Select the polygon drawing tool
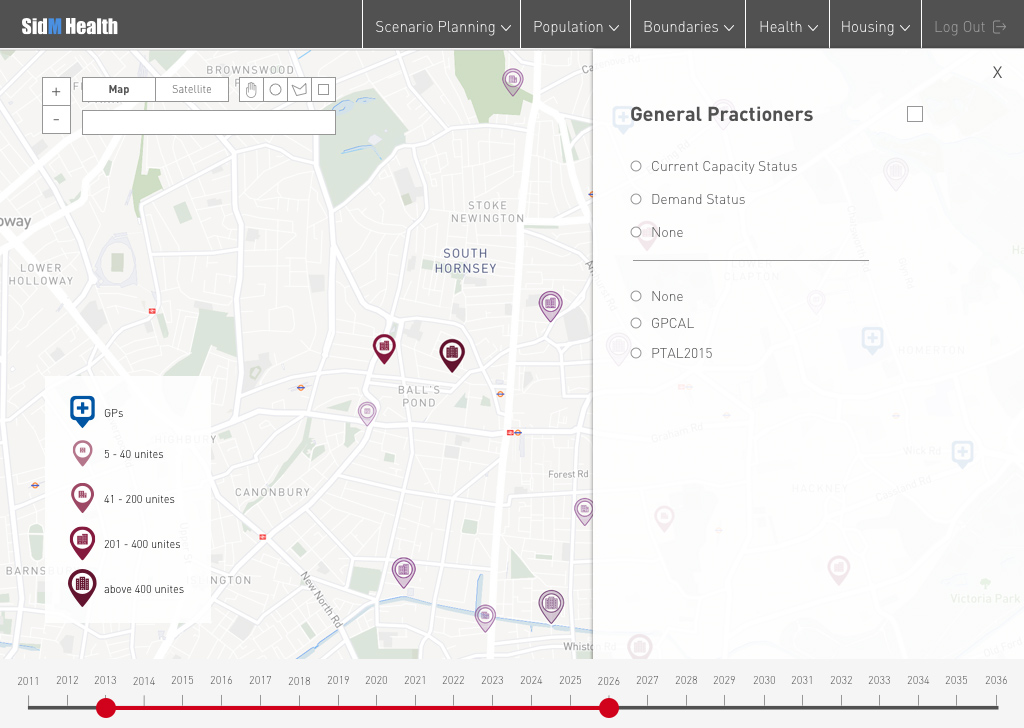 click(x=299, y=90)
